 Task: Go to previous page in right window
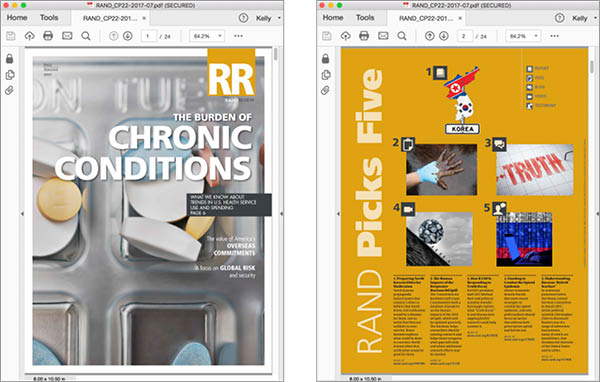coord(429,36)
